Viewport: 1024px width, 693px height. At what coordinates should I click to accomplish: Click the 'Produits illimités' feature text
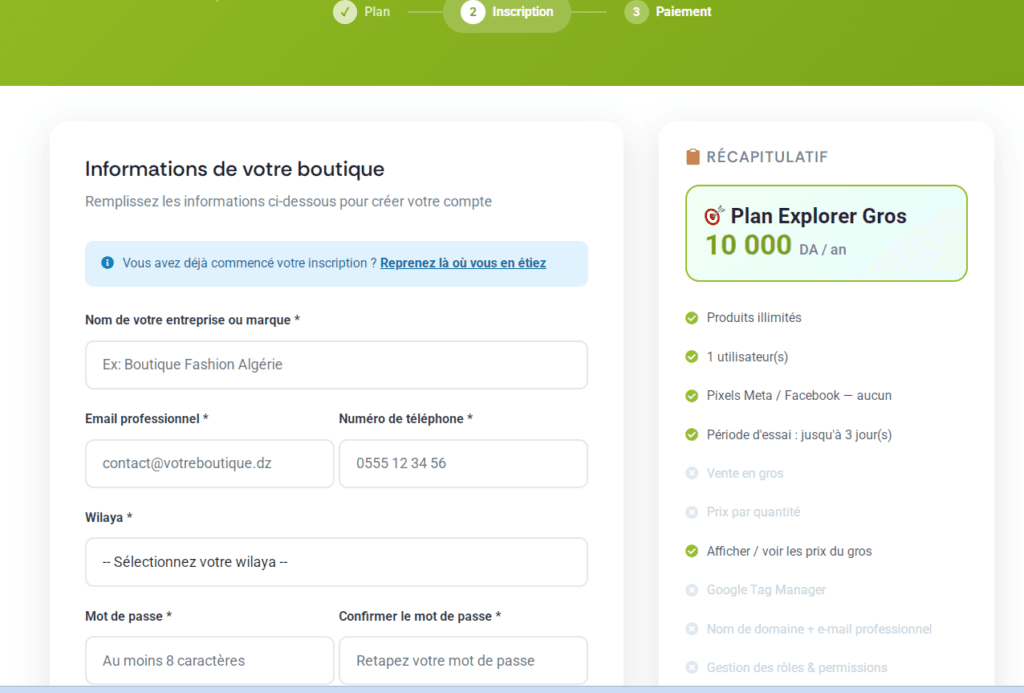[x=754, y=317]
